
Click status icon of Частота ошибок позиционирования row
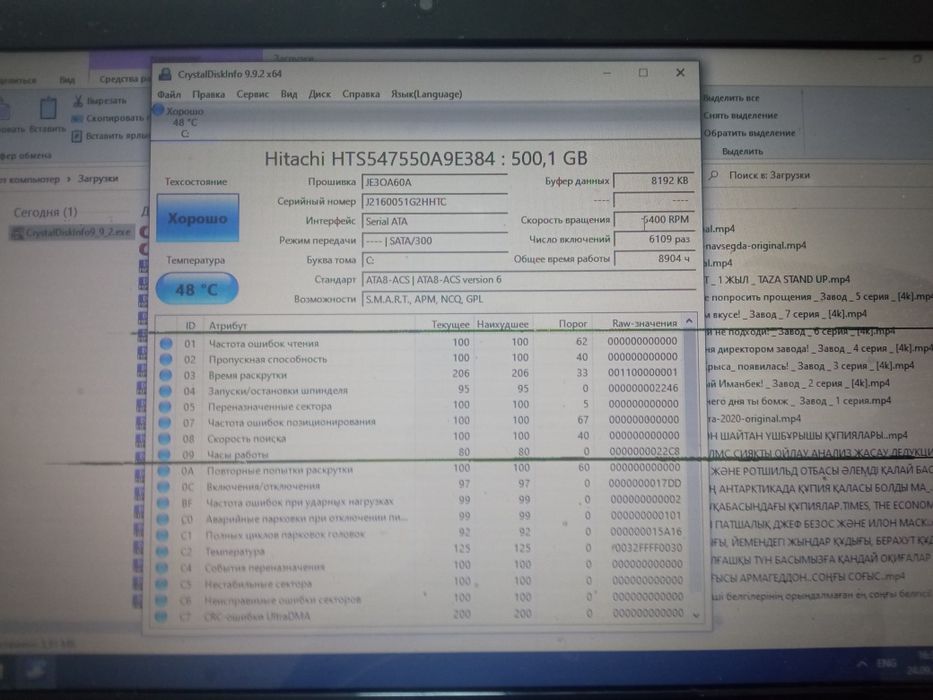(165, 423)
